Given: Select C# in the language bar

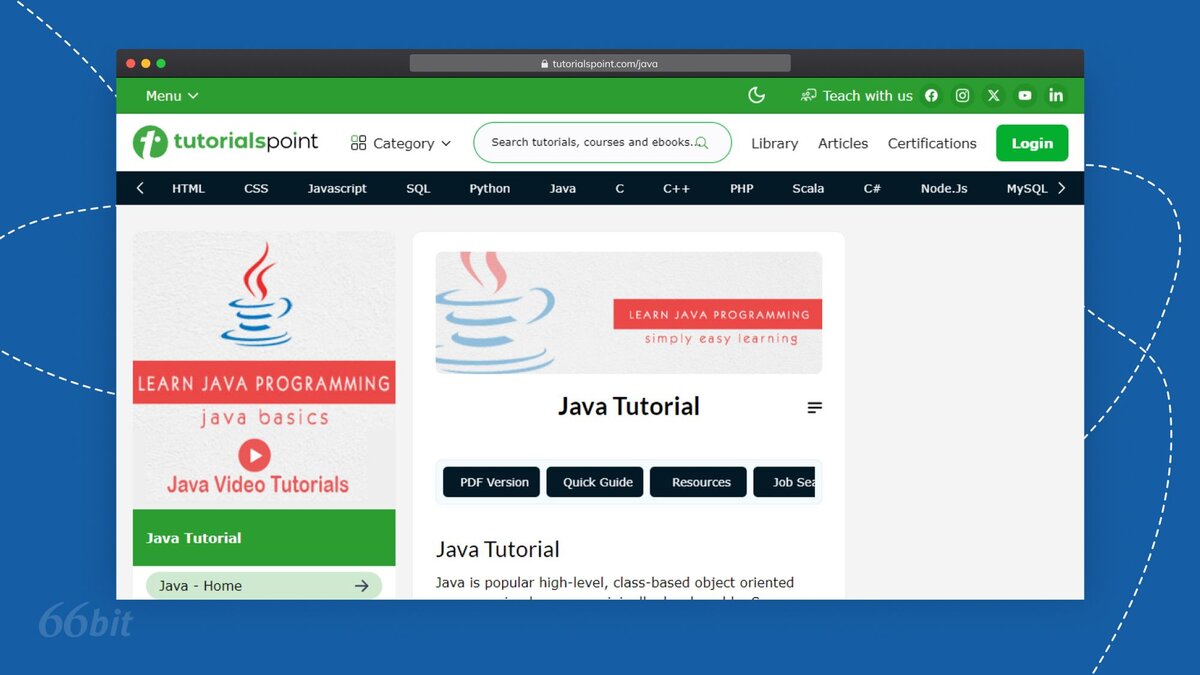Looking at the screenshot, I should coord(872,188).
